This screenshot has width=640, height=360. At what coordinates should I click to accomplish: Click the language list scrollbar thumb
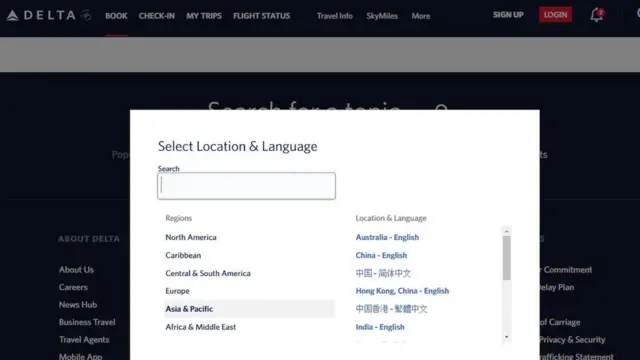[507, 258]
